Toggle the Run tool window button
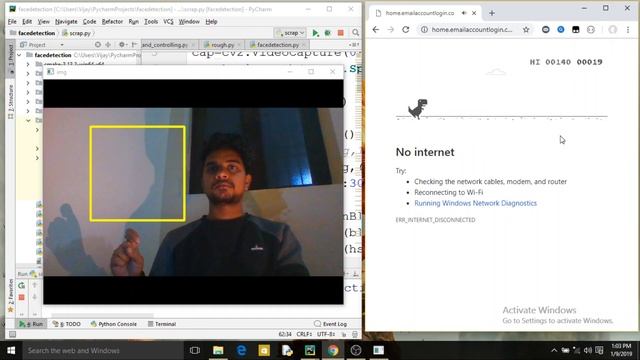640x360 pixels. tap(31, 324)
